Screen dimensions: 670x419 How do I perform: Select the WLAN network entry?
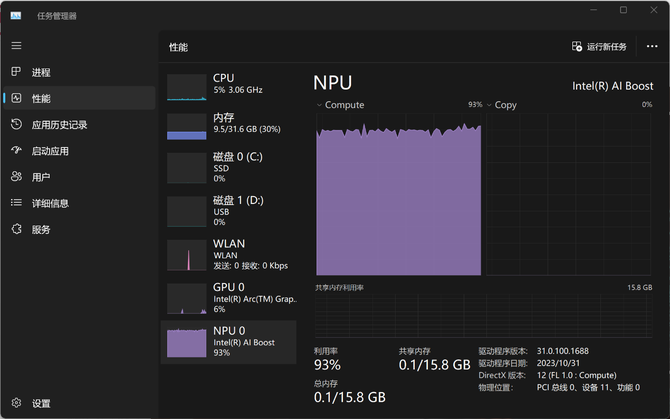(x=229, y=255)
